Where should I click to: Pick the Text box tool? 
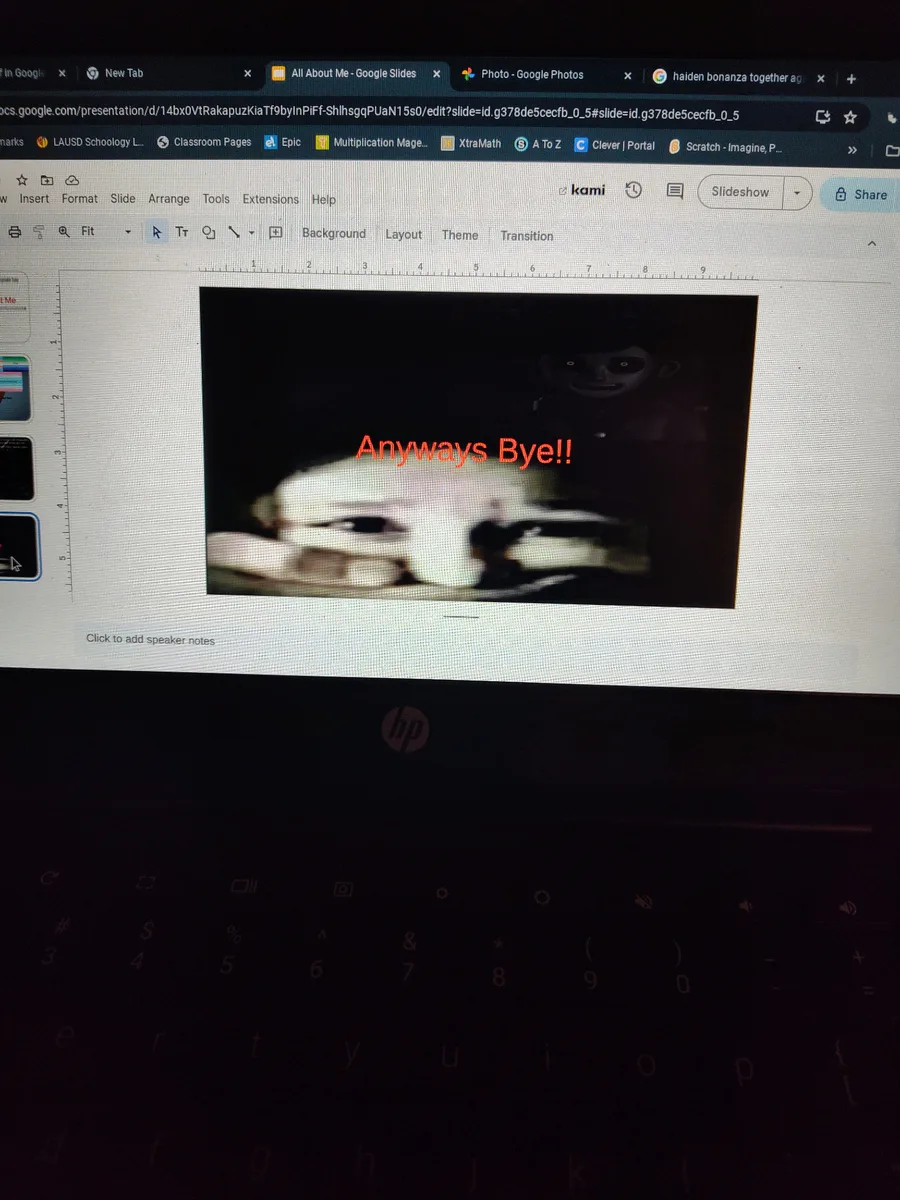pos(182,232)
